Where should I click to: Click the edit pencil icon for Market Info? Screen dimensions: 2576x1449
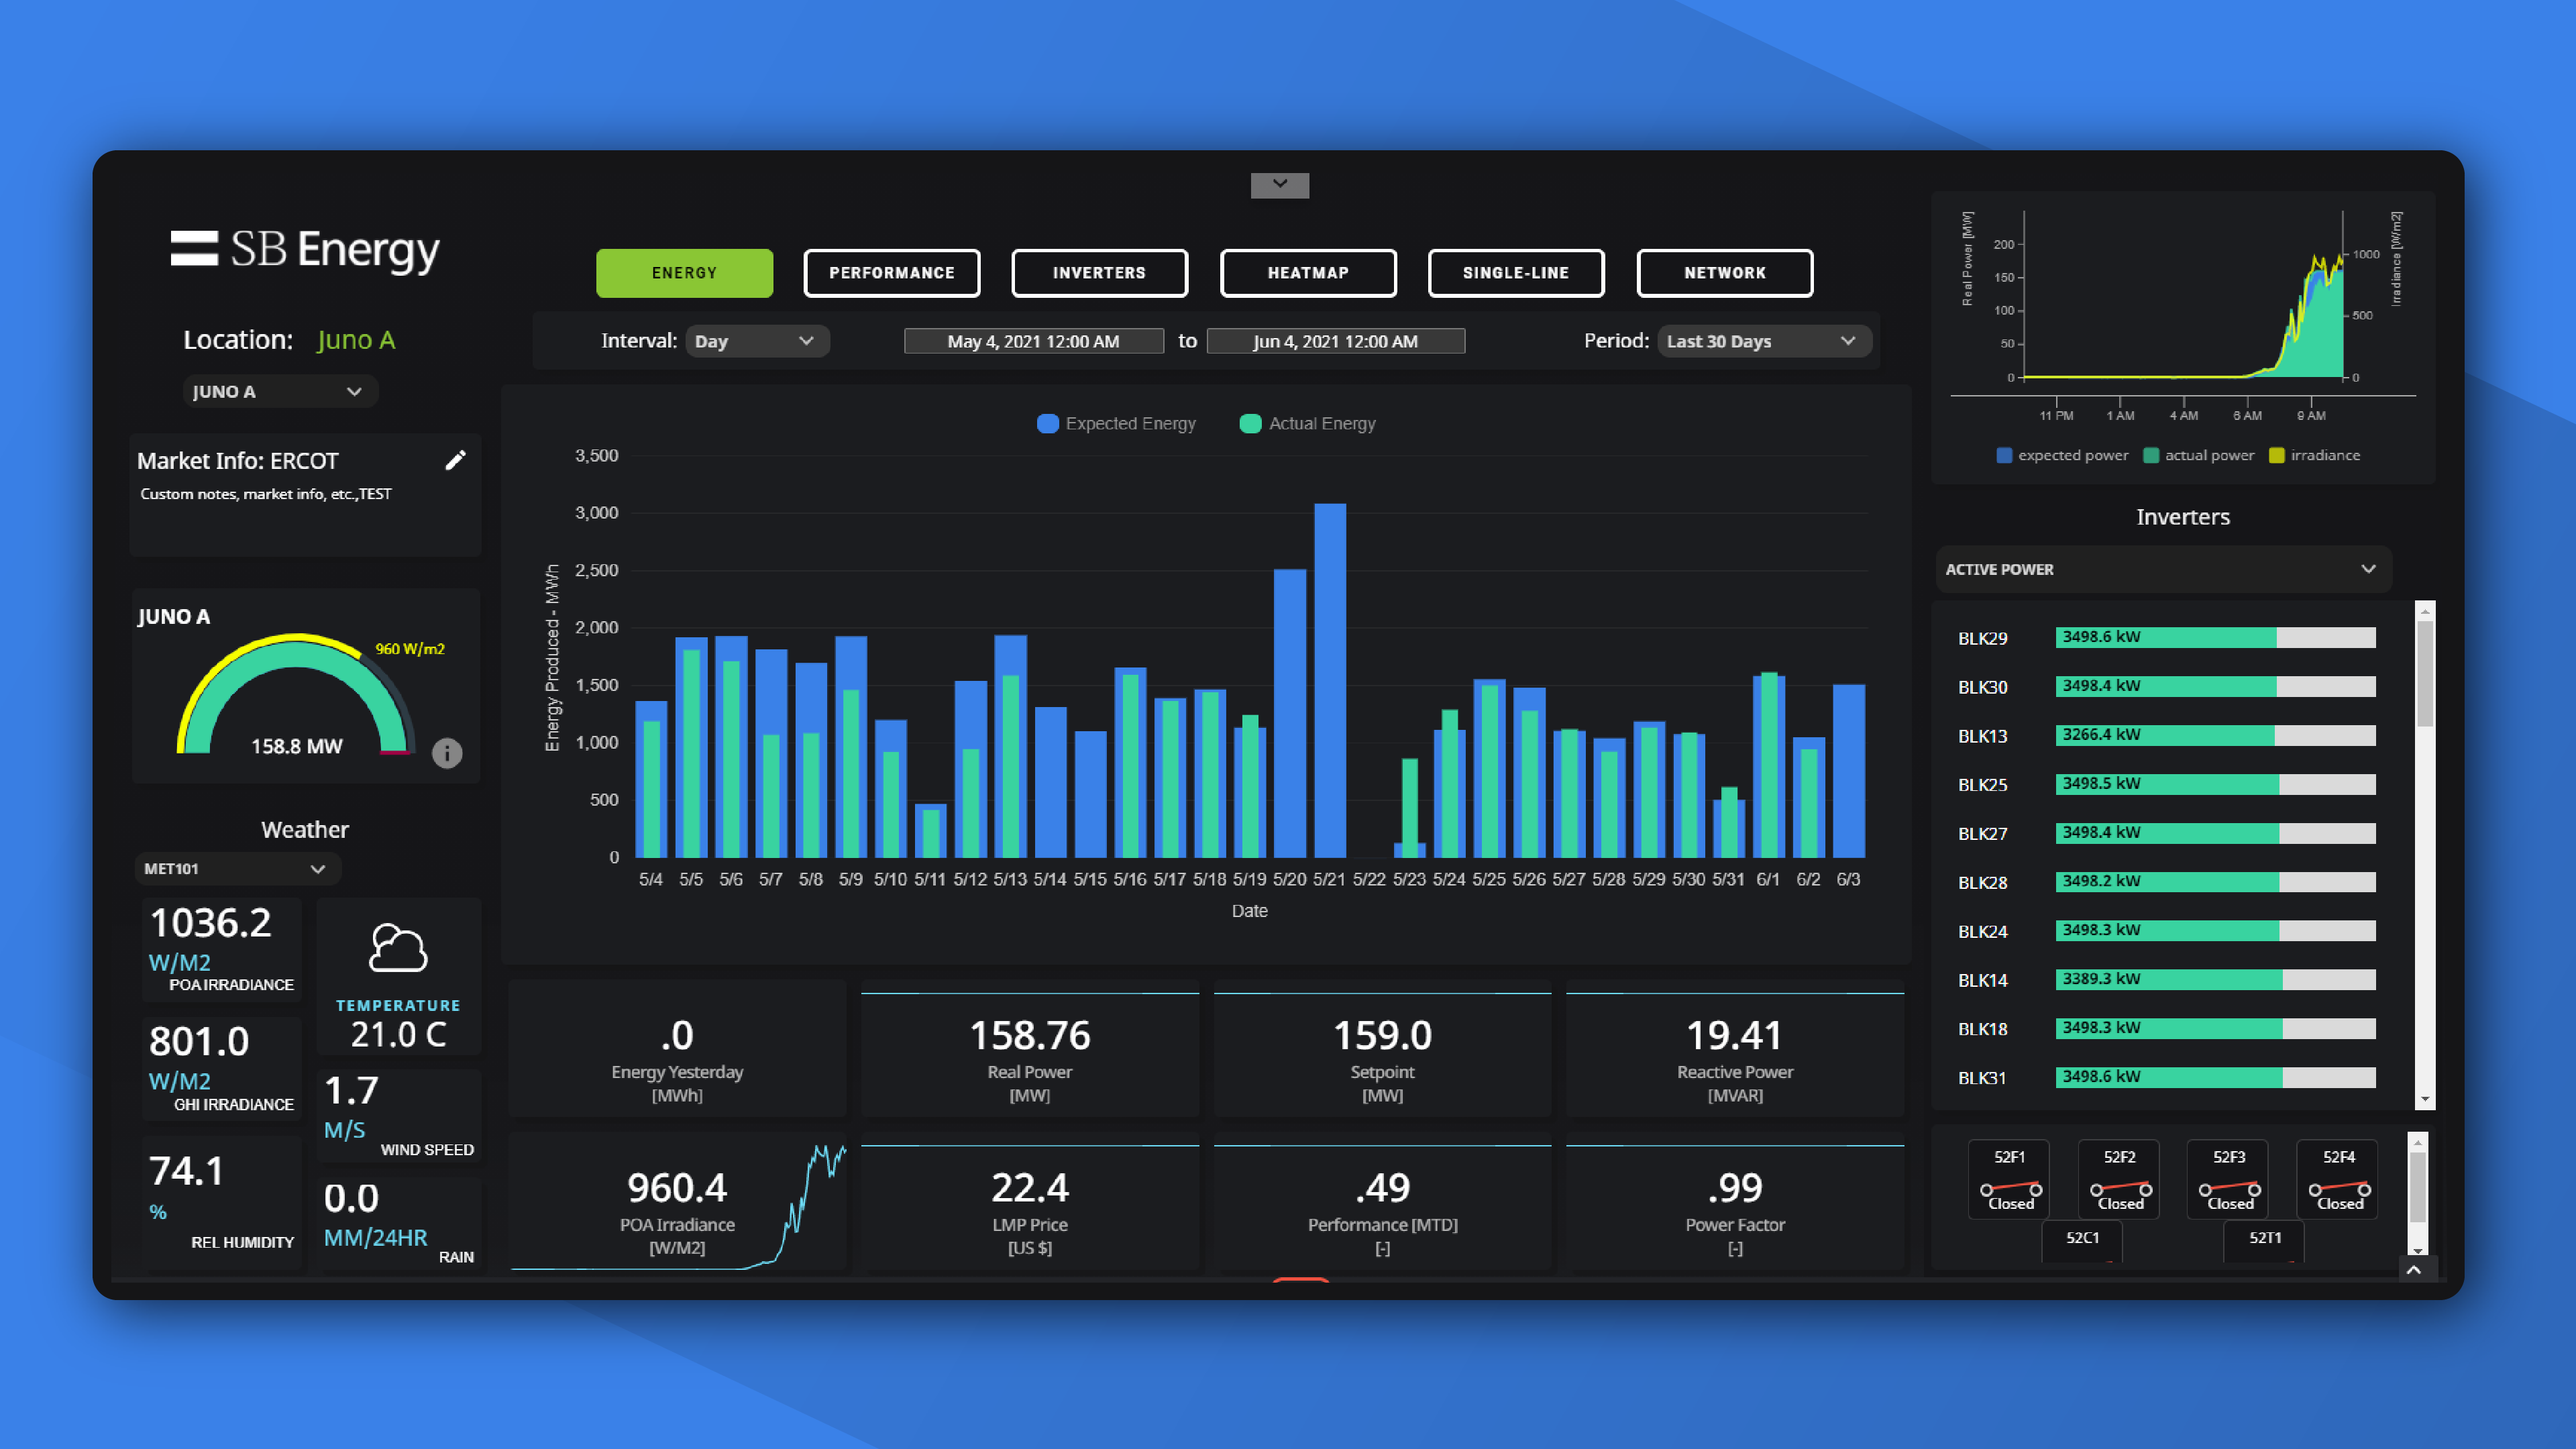point(456,460)
